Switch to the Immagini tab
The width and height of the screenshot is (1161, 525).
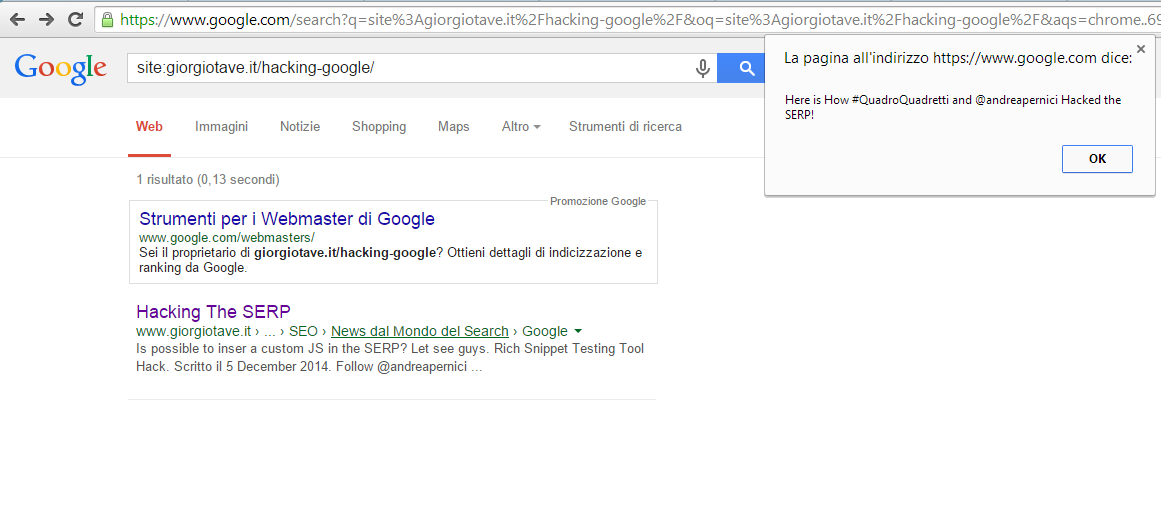click(x=221, y=127)
